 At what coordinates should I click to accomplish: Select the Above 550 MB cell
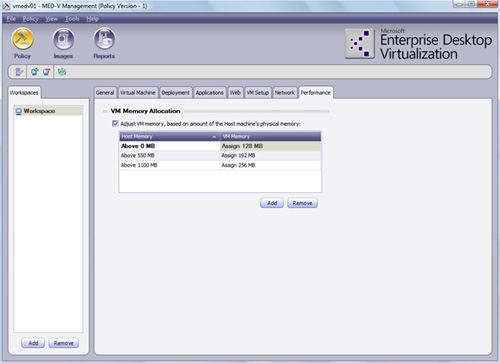[169, 156]
